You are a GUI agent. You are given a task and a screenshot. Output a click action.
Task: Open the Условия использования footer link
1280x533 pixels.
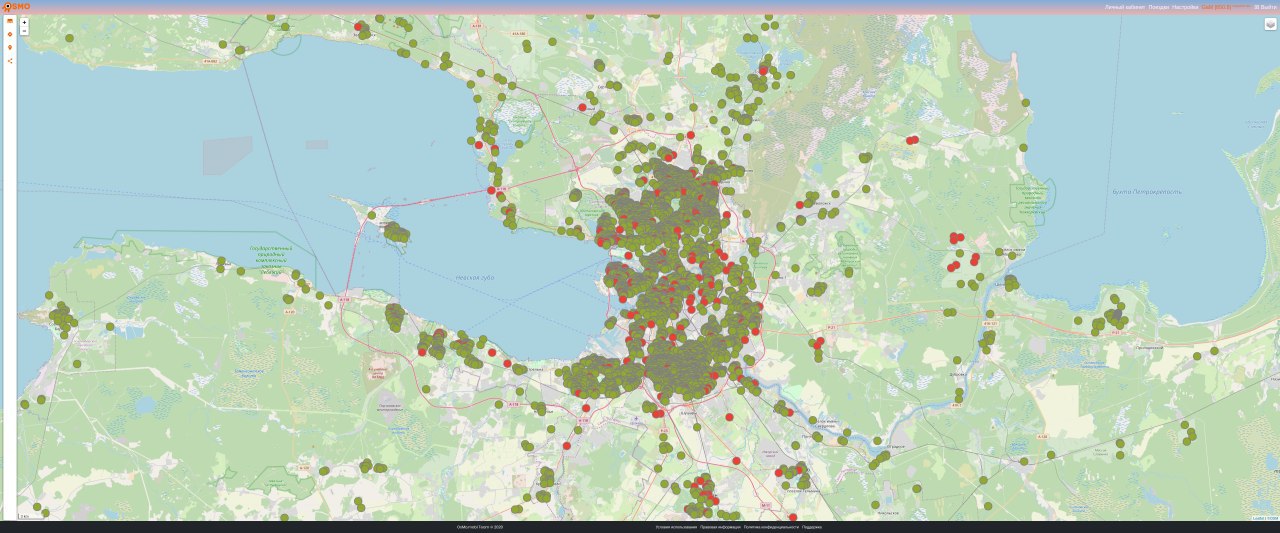coord(677,527)
